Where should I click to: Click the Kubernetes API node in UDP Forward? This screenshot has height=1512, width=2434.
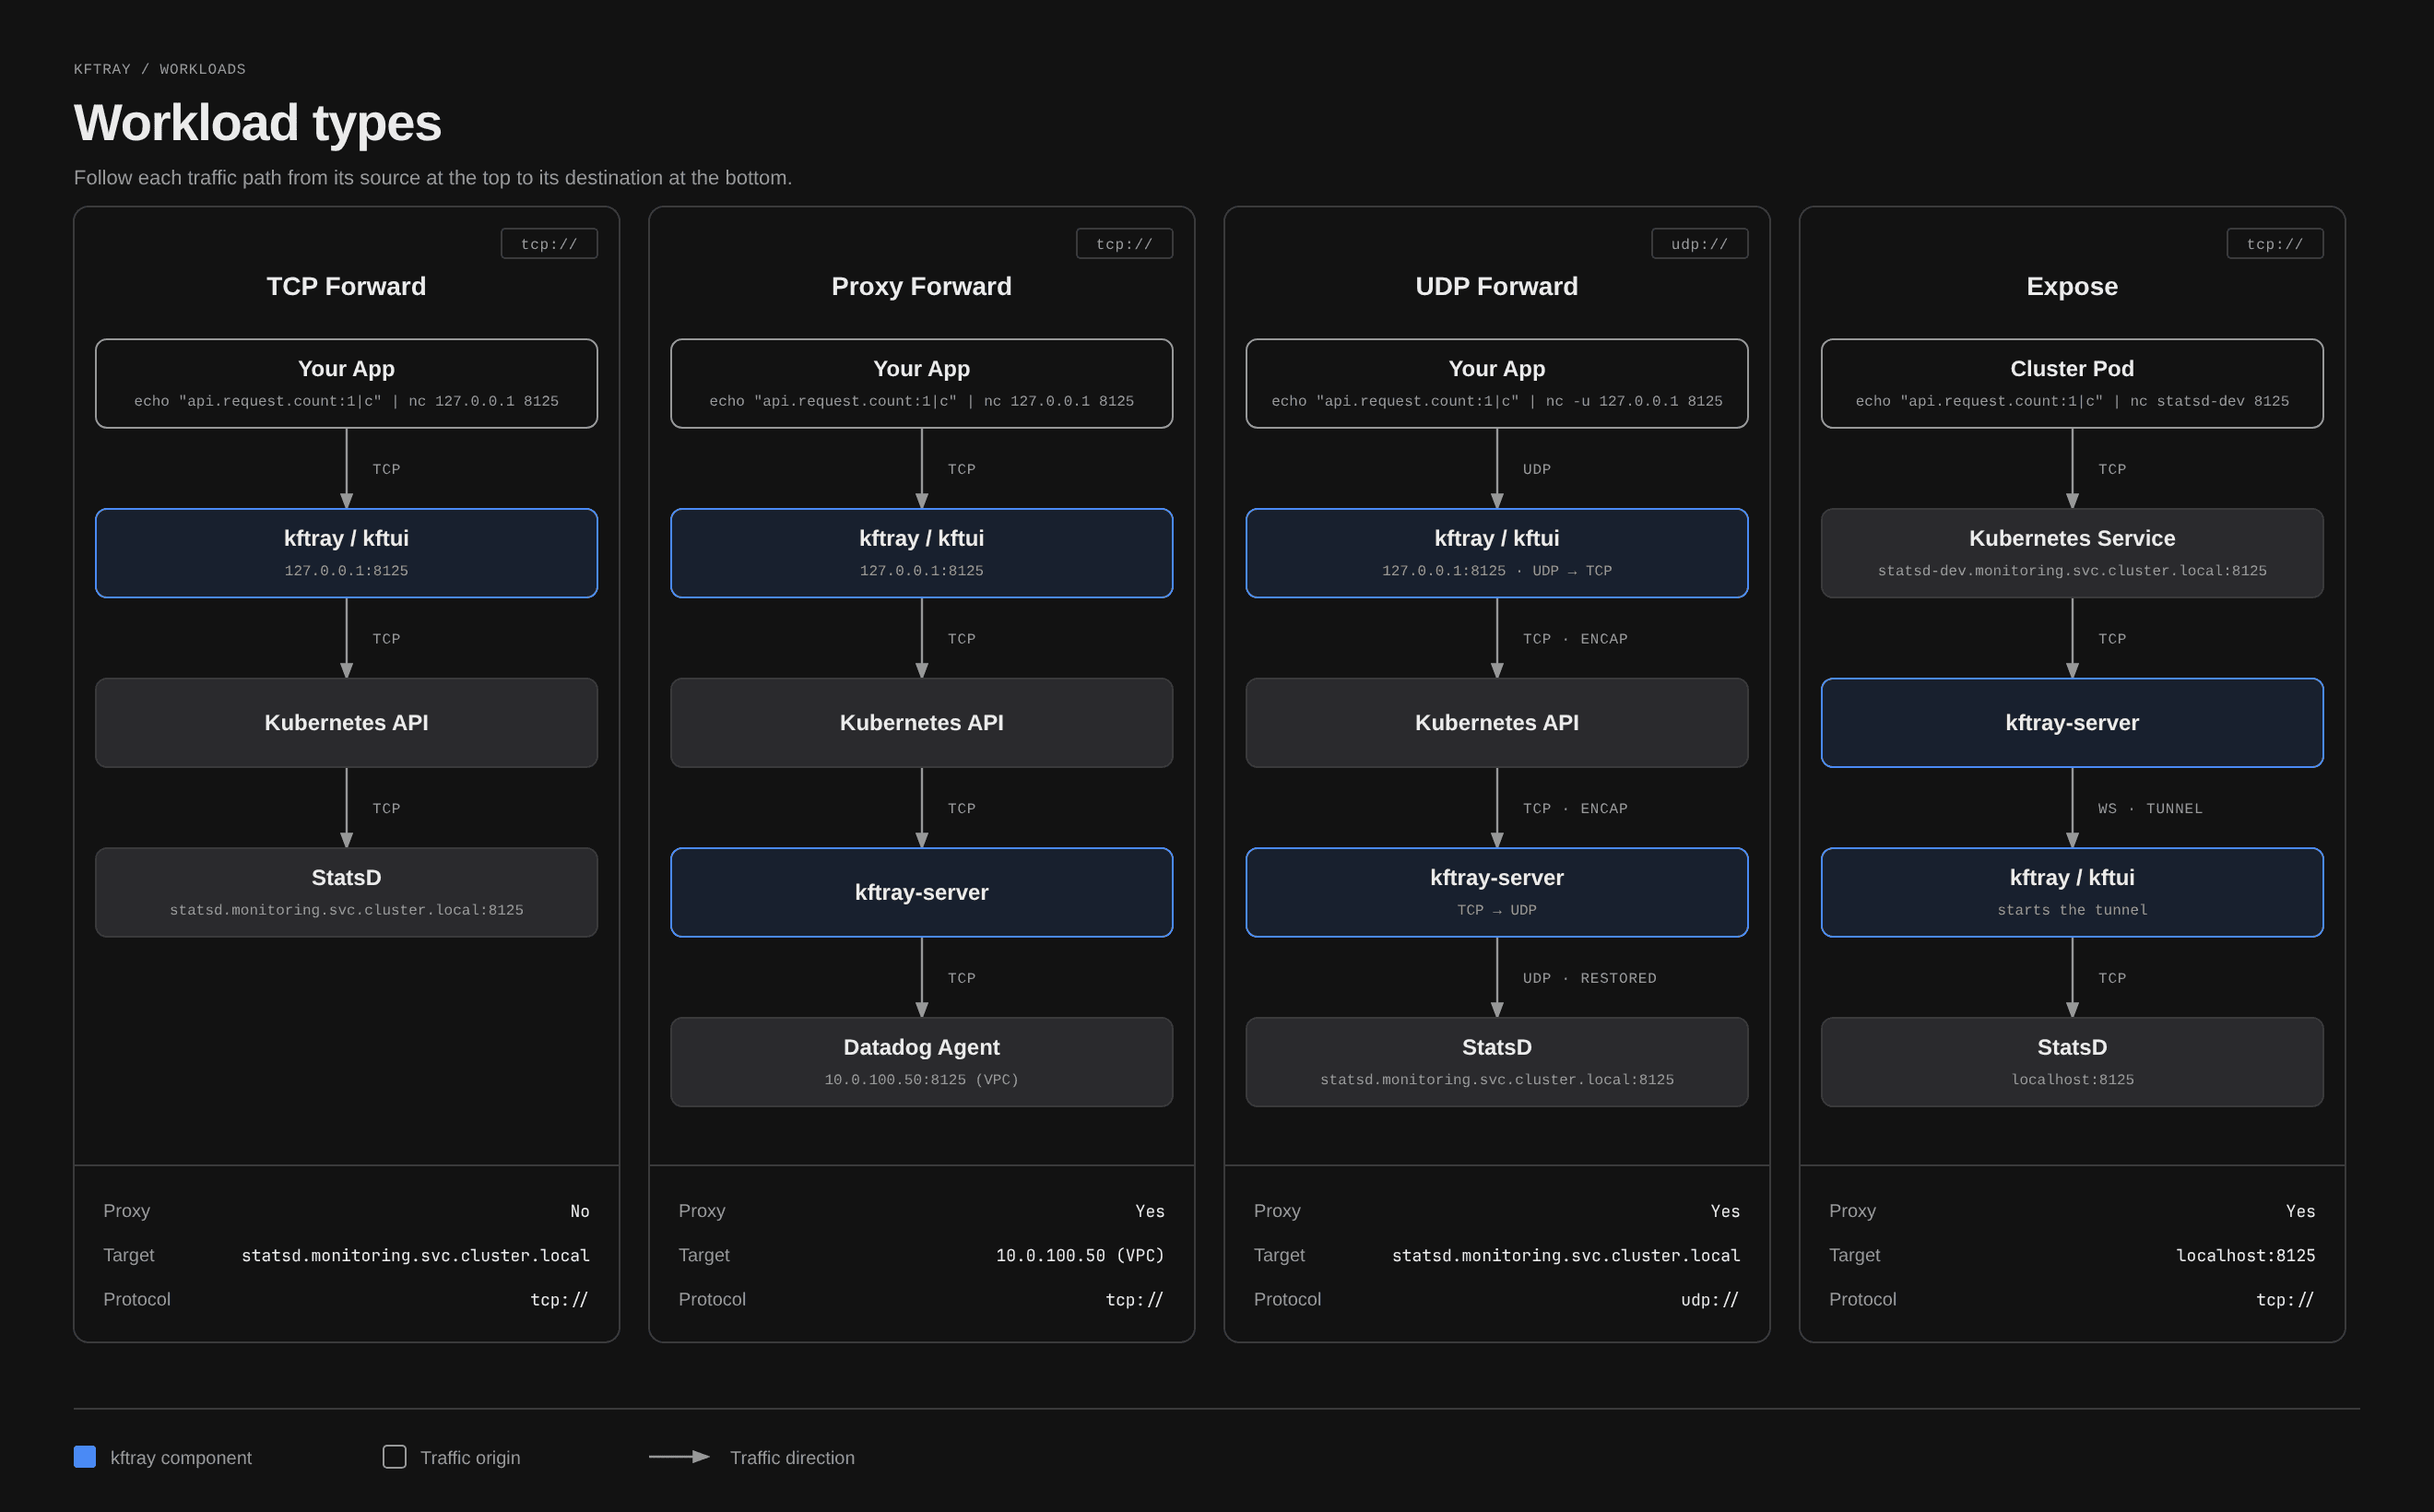[1496, 723]
